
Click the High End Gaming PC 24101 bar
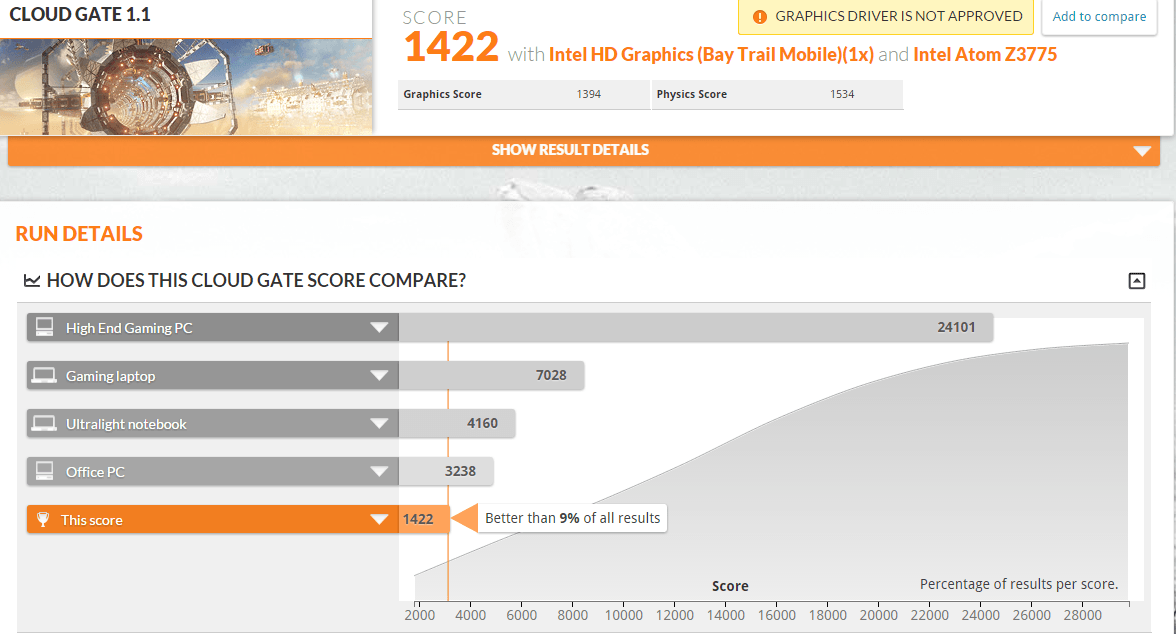[x=696, y=327]
